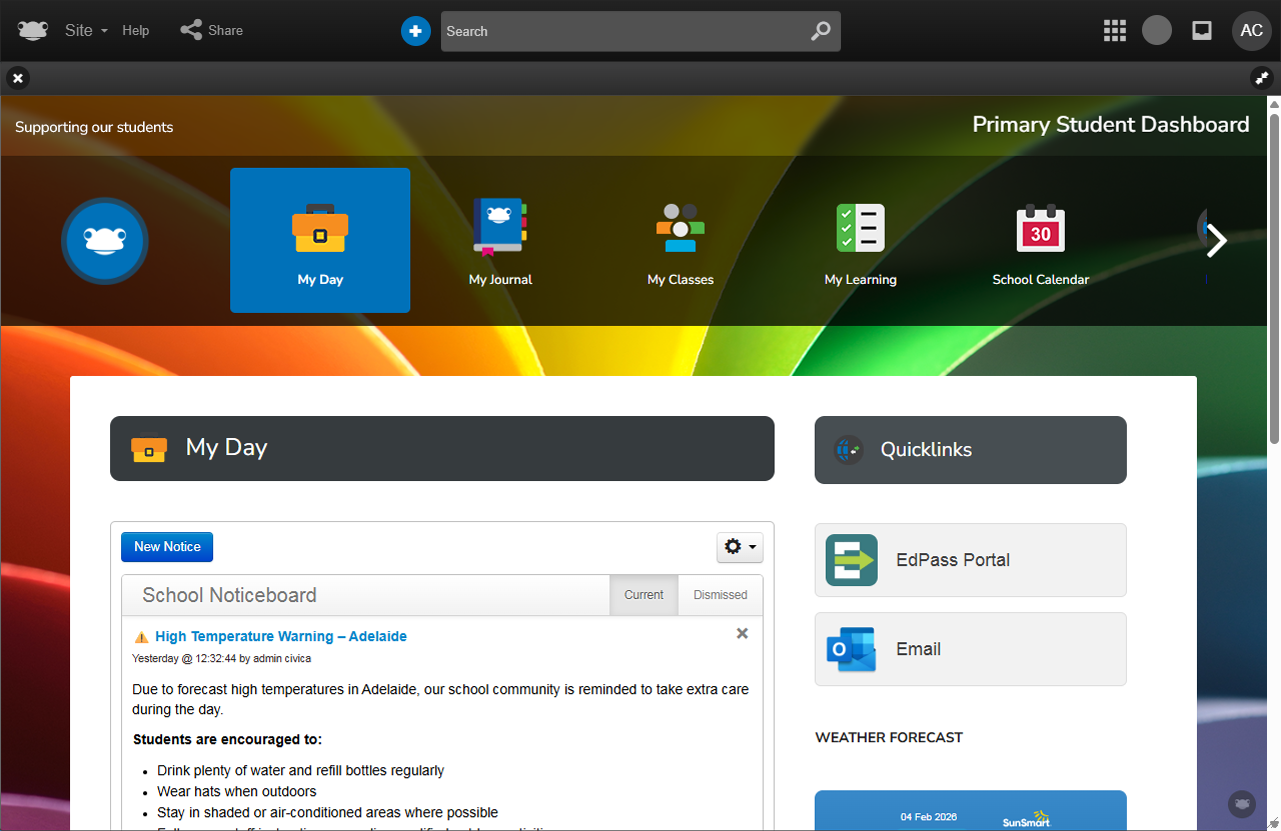This screenshot has width=1281, height=831.
Task: Select the Current notices tab
Action: click(643, 595)
